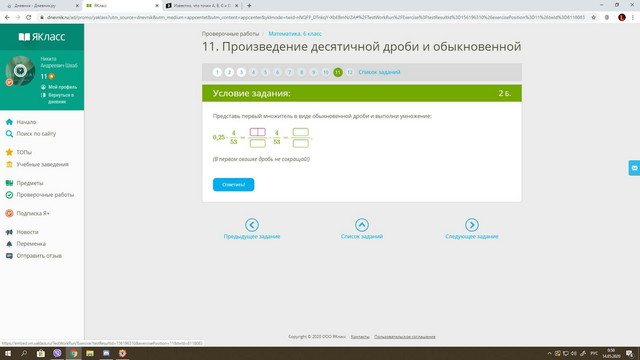Go to Предыдущее задание arrow icon
This screenshot has width=640, height=360.
coord(252,225)
